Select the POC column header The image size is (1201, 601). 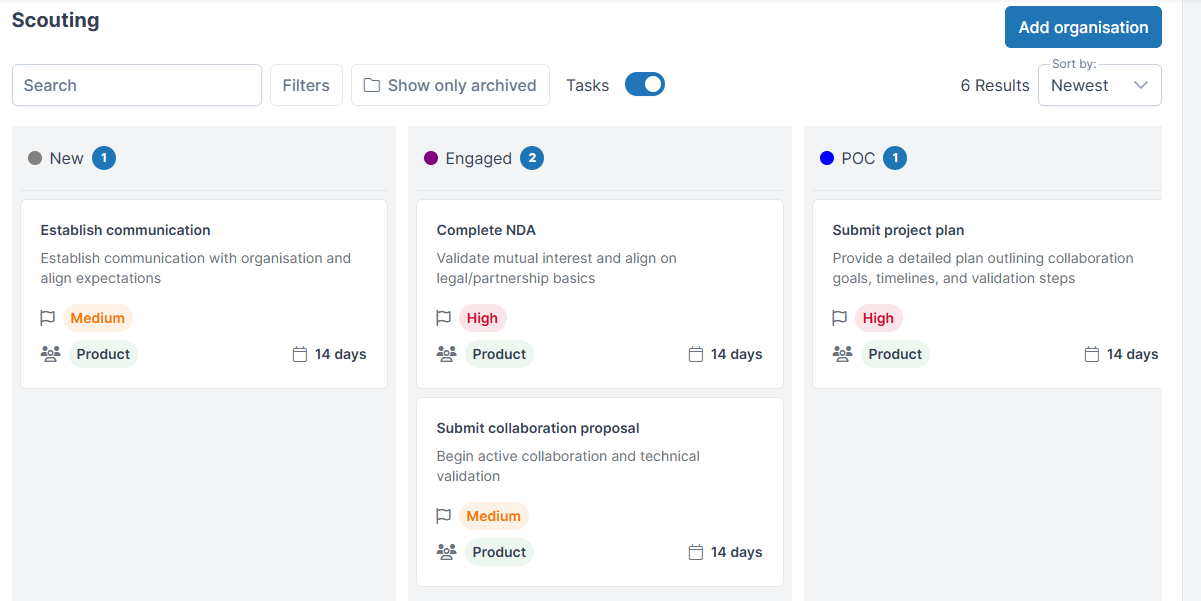tap(858, 158)
